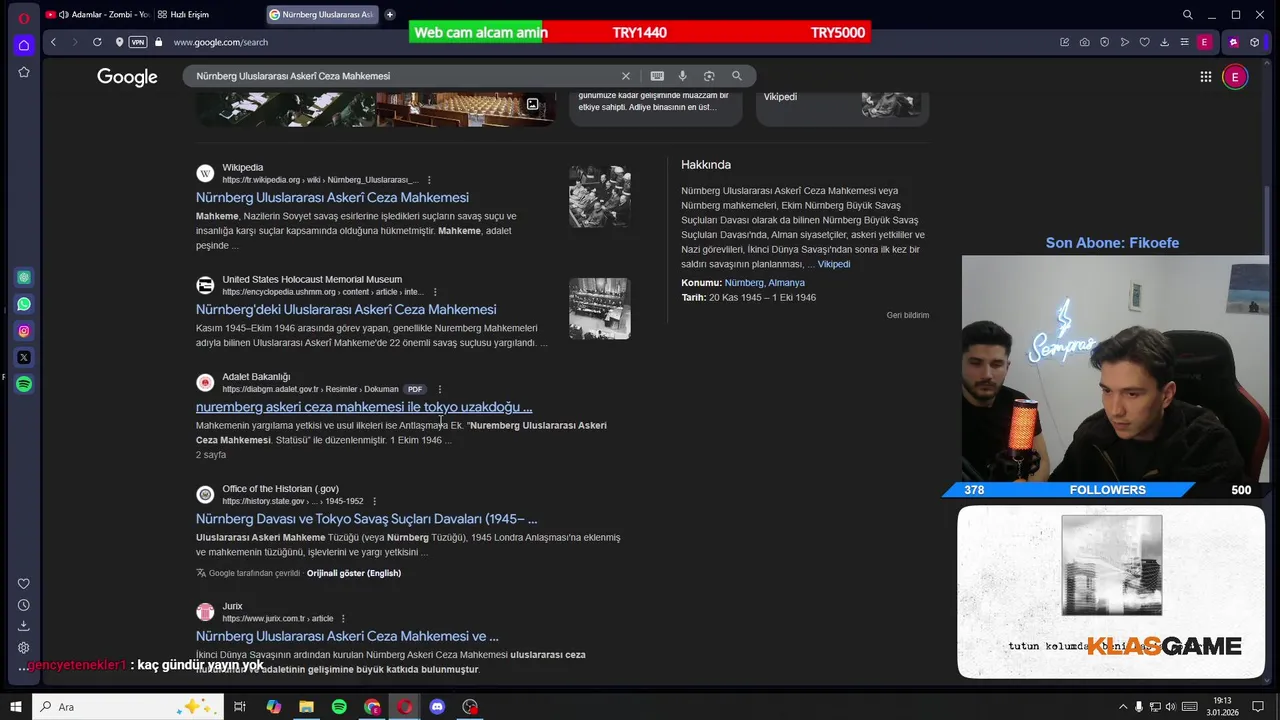Open the Holocaust Museum result thumbnail
The height and width of the screenshot is (720, 1280).
coord(600,308)
